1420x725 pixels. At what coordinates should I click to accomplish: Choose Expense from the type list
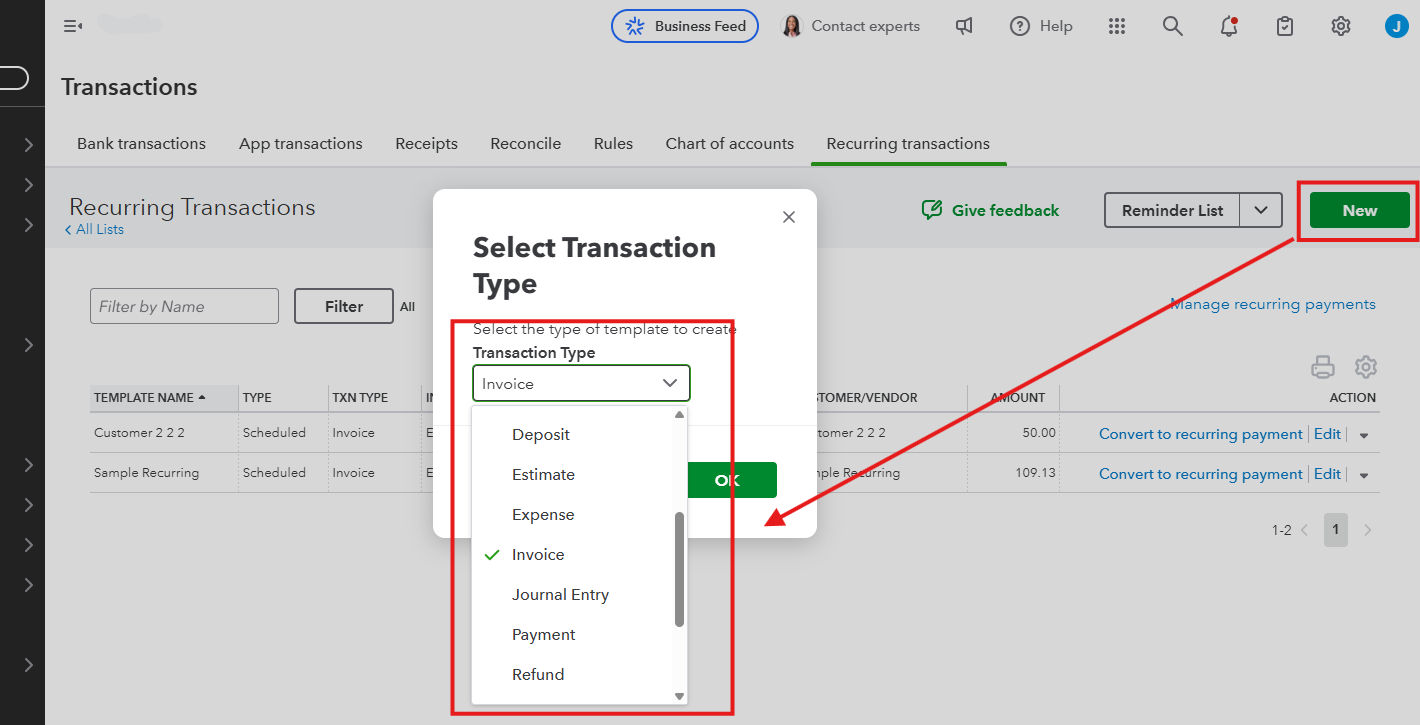click(543, 514)
